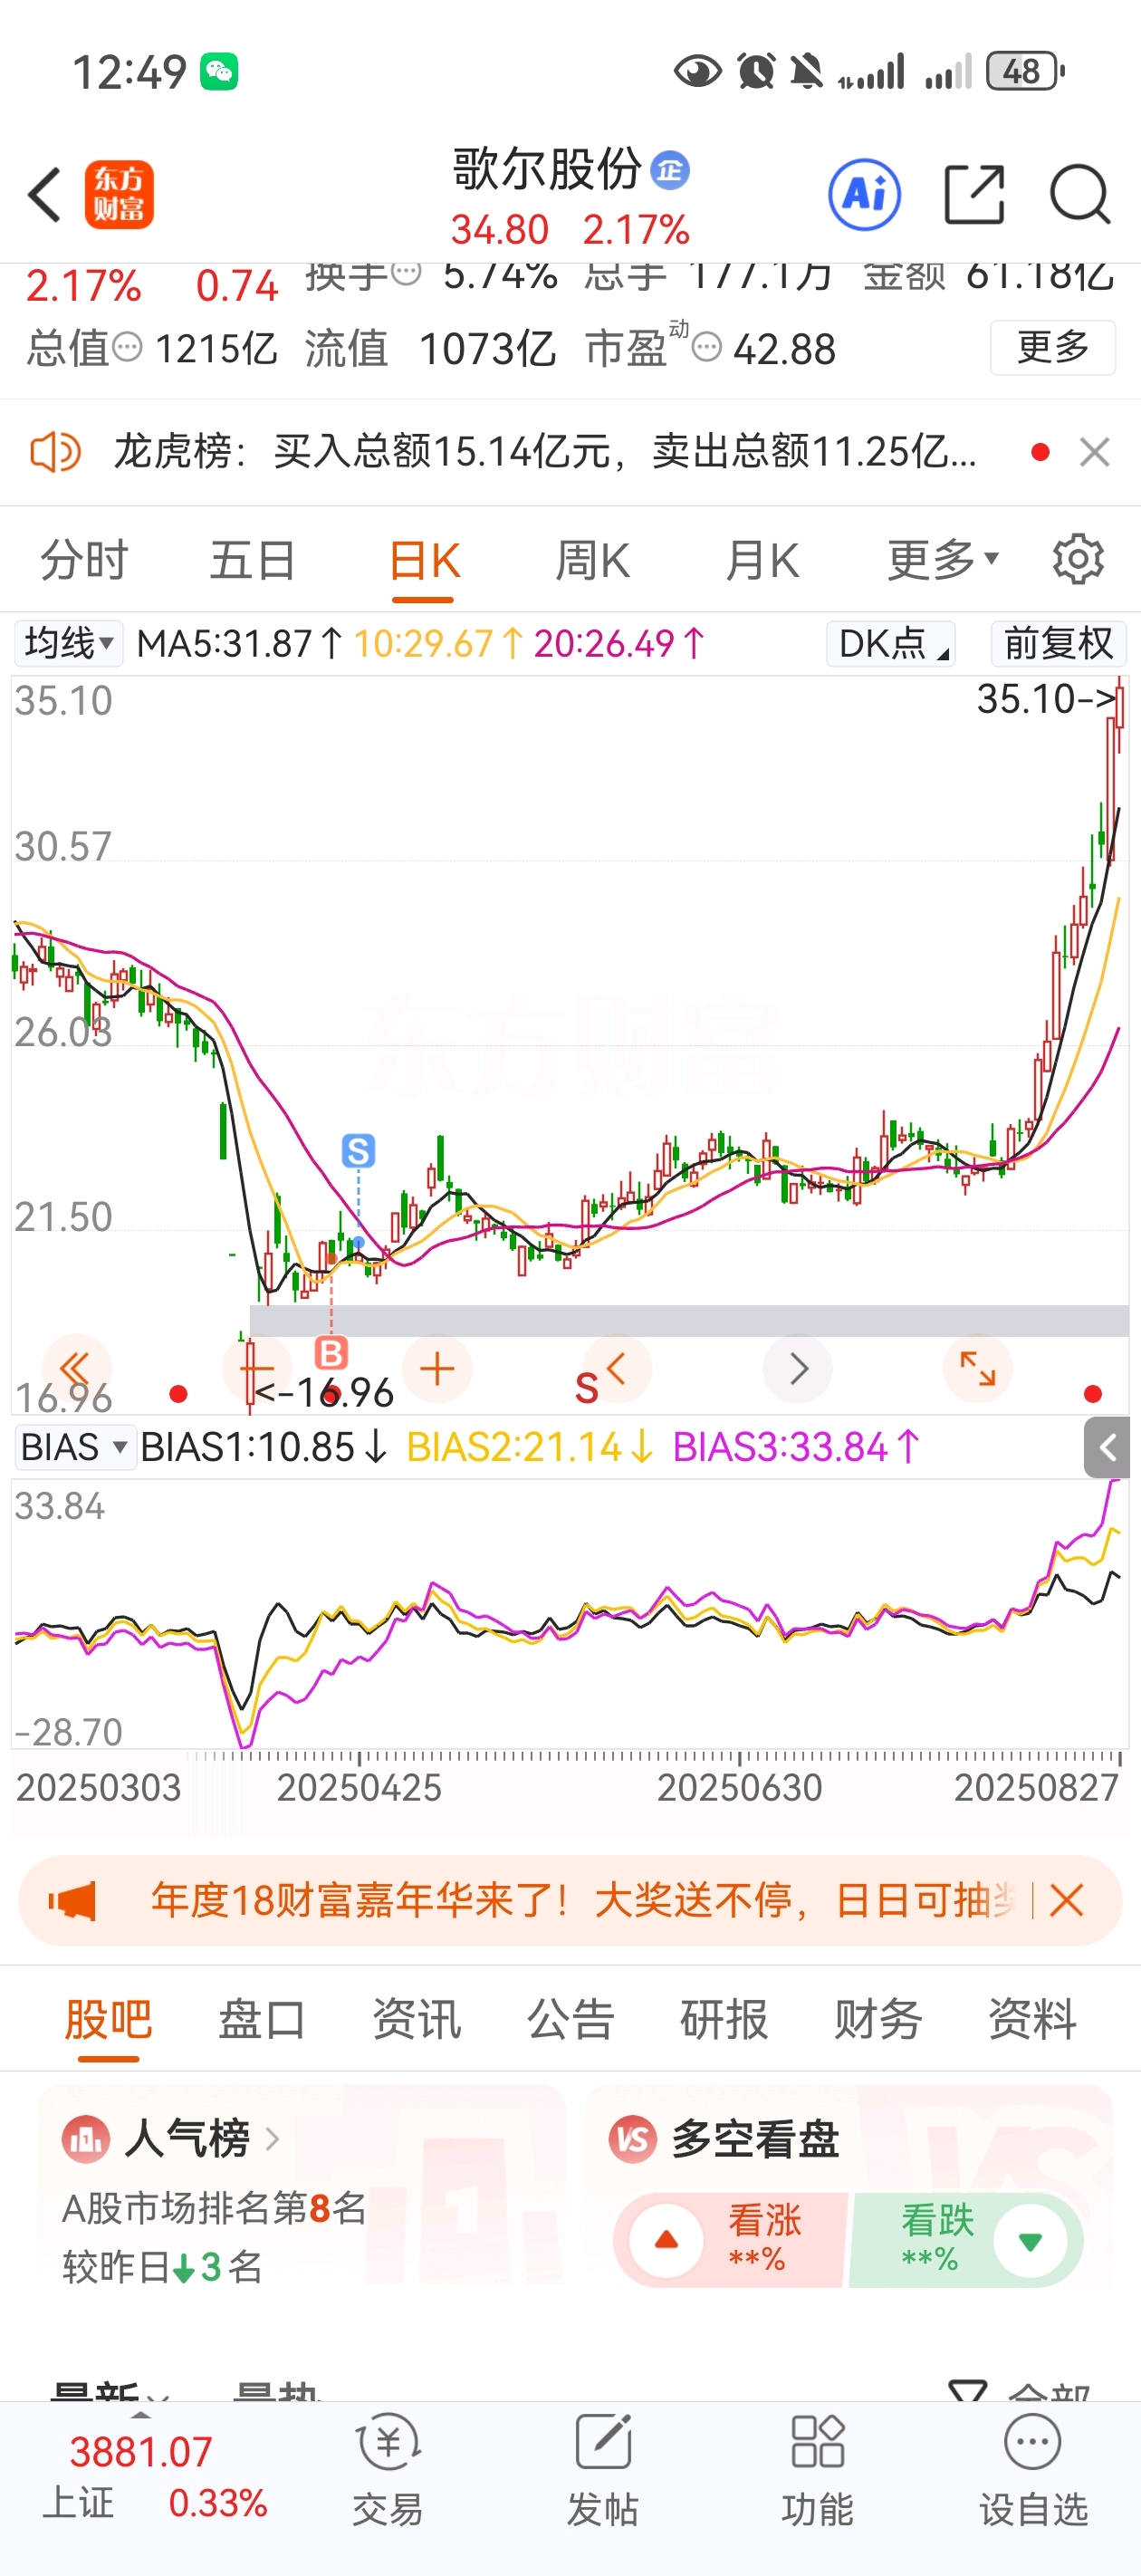The height and width of the screenshot is (2576, 1141).
Task: Open 年度18财富嘉年华 promo text
Action: (583, 1900)
